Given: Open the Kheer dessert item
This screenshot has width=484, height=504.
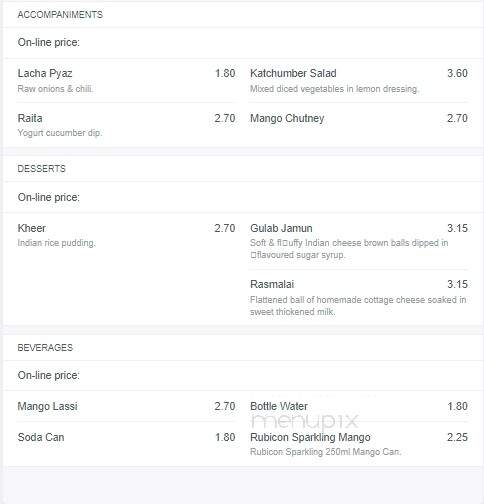Looking at the screenshot, I should coord(126,235).
